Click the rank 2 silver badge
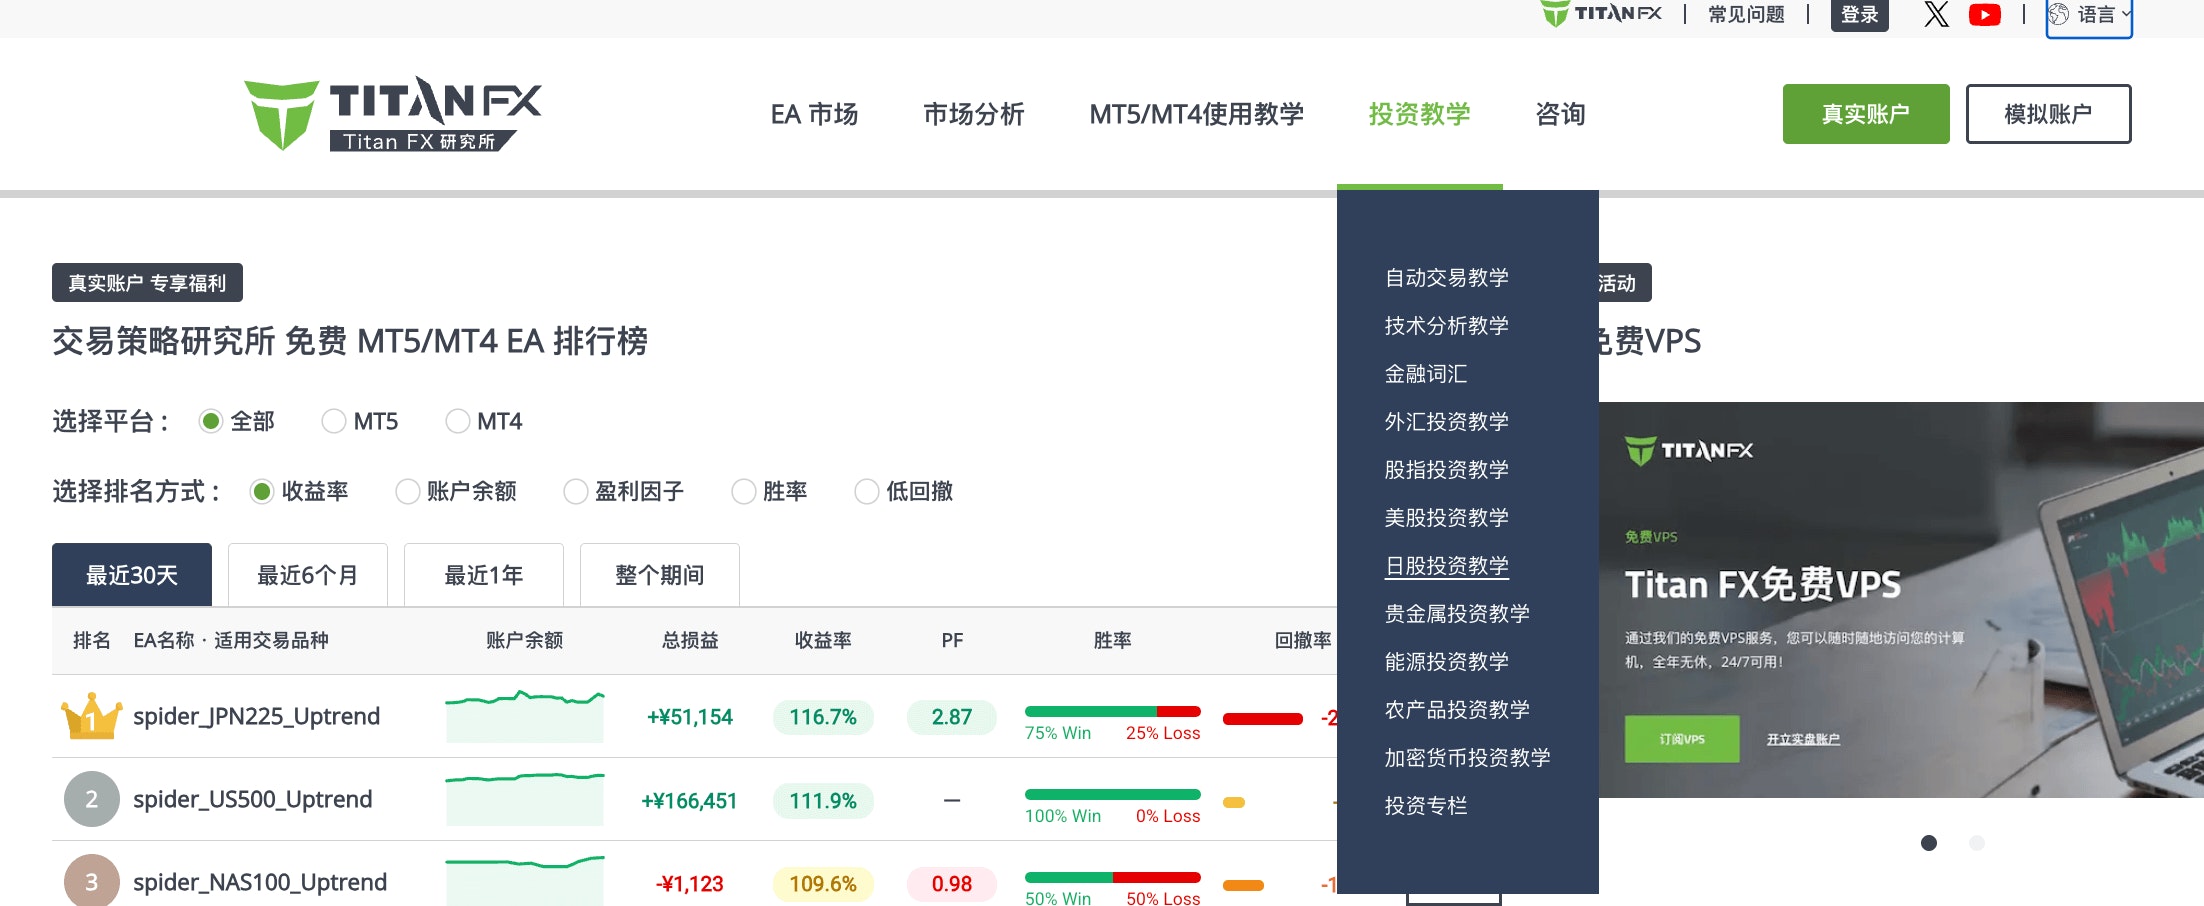 coord(91,799)
